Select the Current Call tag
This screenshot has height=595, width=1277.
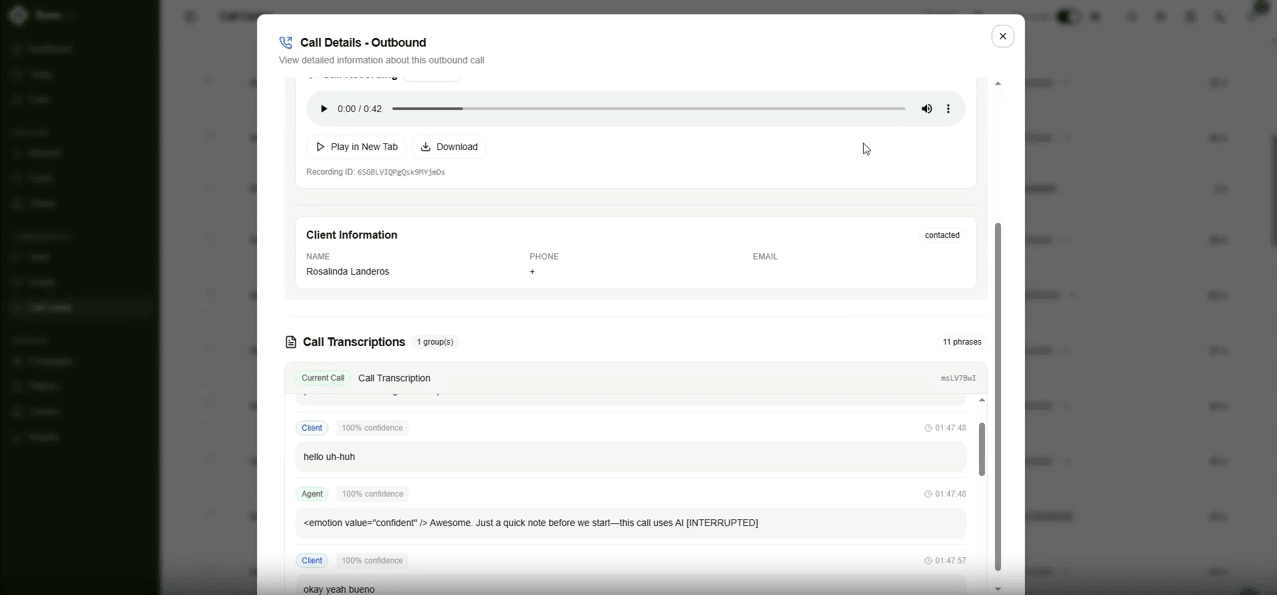[323, 378]
